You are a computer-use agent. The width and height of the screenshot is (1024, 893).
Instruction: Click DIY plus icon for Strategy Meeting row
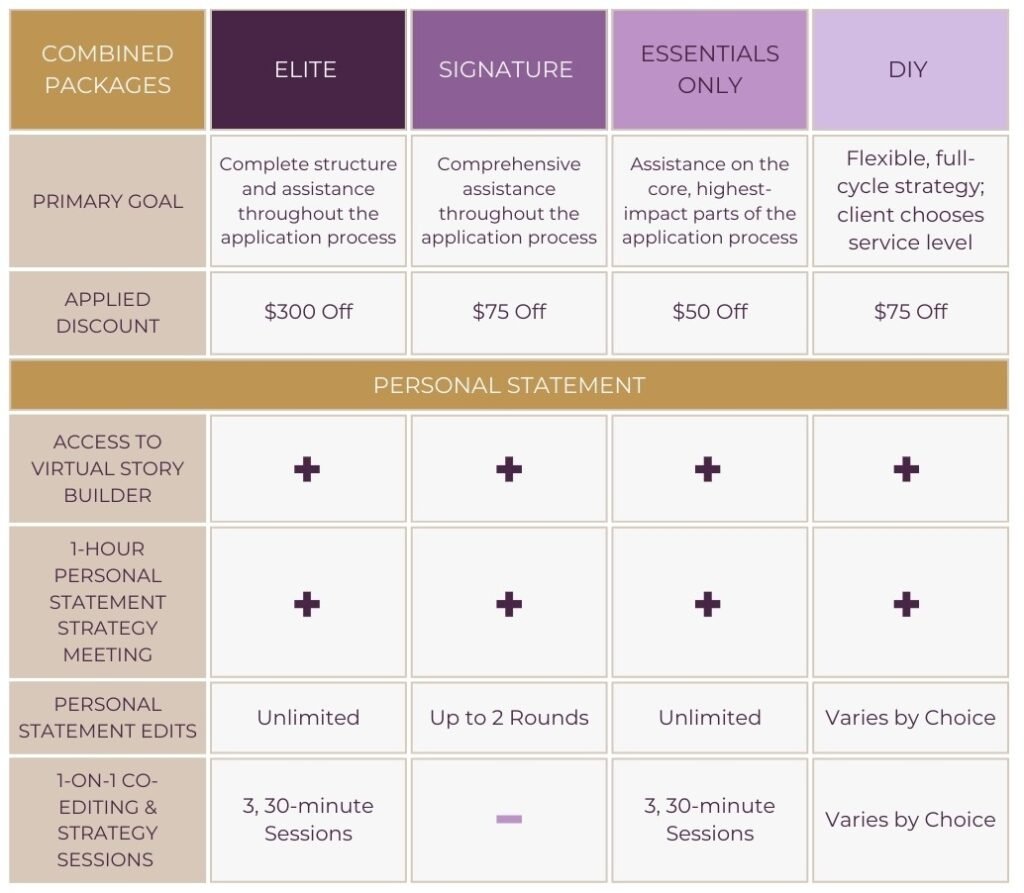point(907,603)
